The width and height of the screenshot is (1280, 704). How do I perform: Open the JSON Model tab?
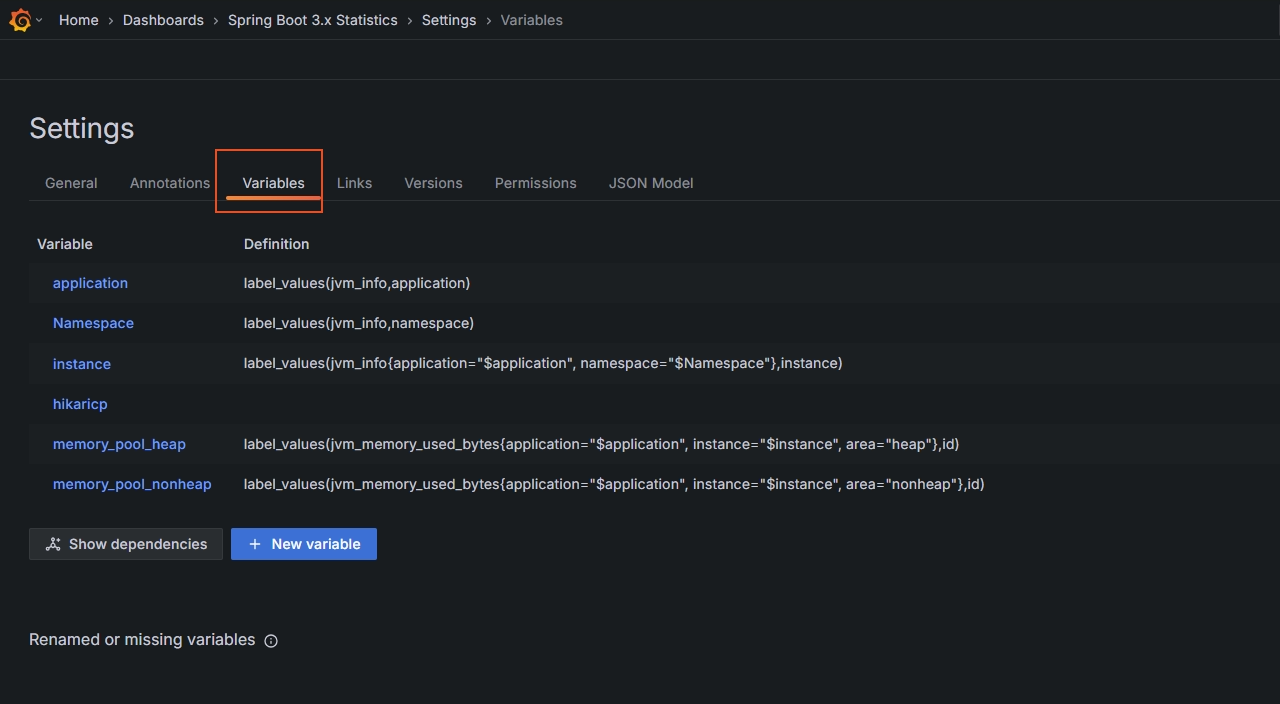(x=651, y=183)
